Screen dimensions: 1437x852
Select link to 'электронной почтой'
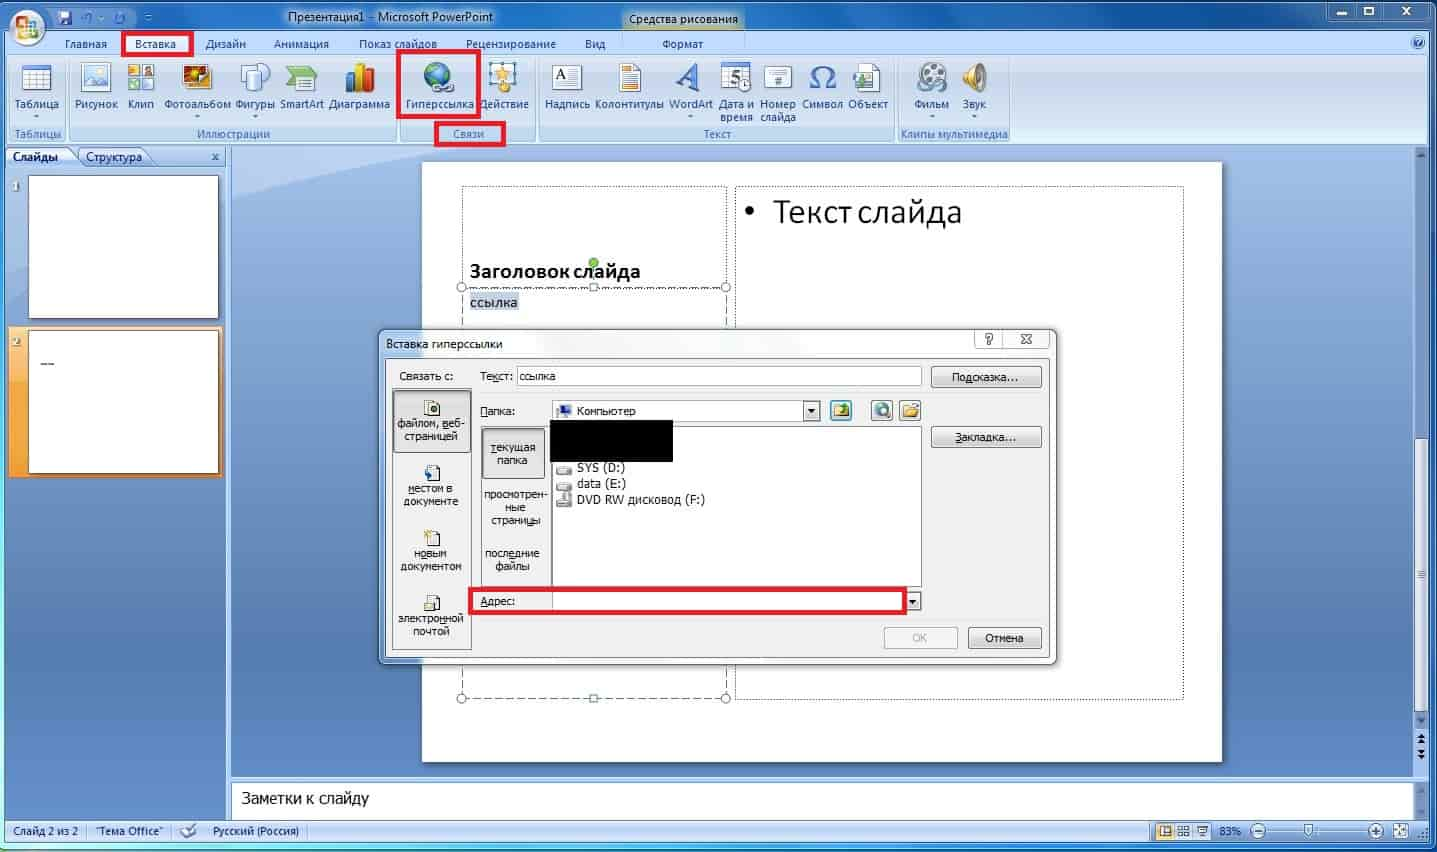(x=431, y=616)
